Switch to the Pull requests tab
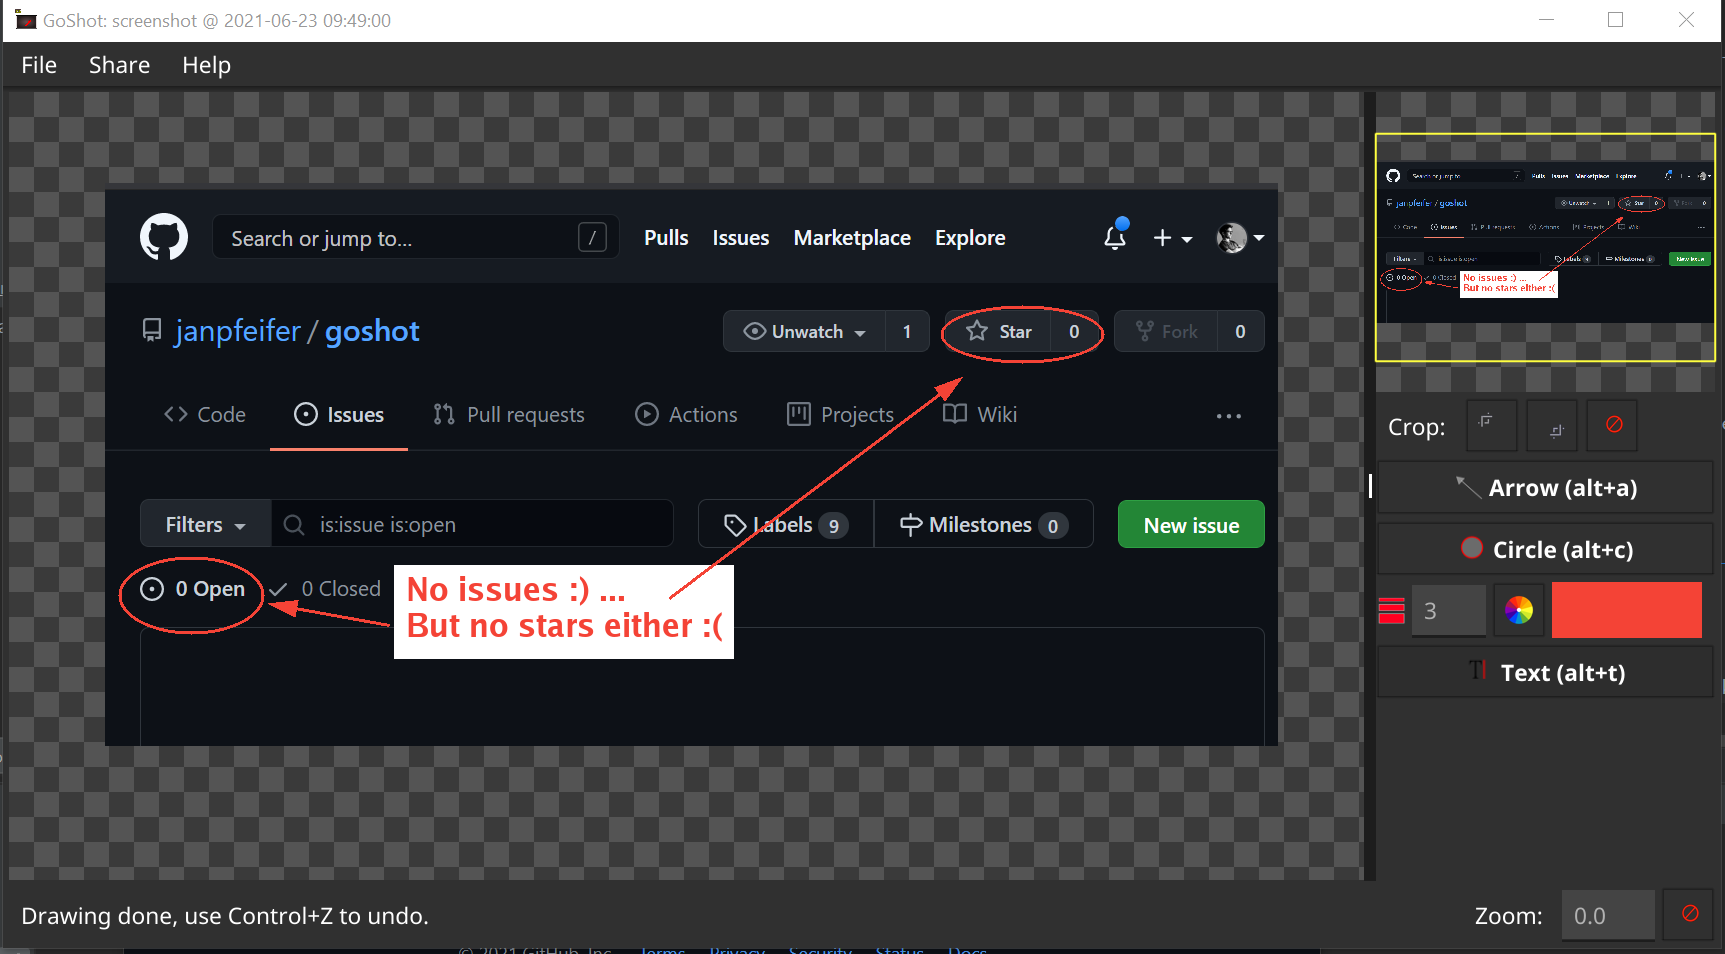This screenshot has width=1725, height=954. coord(509,414)
